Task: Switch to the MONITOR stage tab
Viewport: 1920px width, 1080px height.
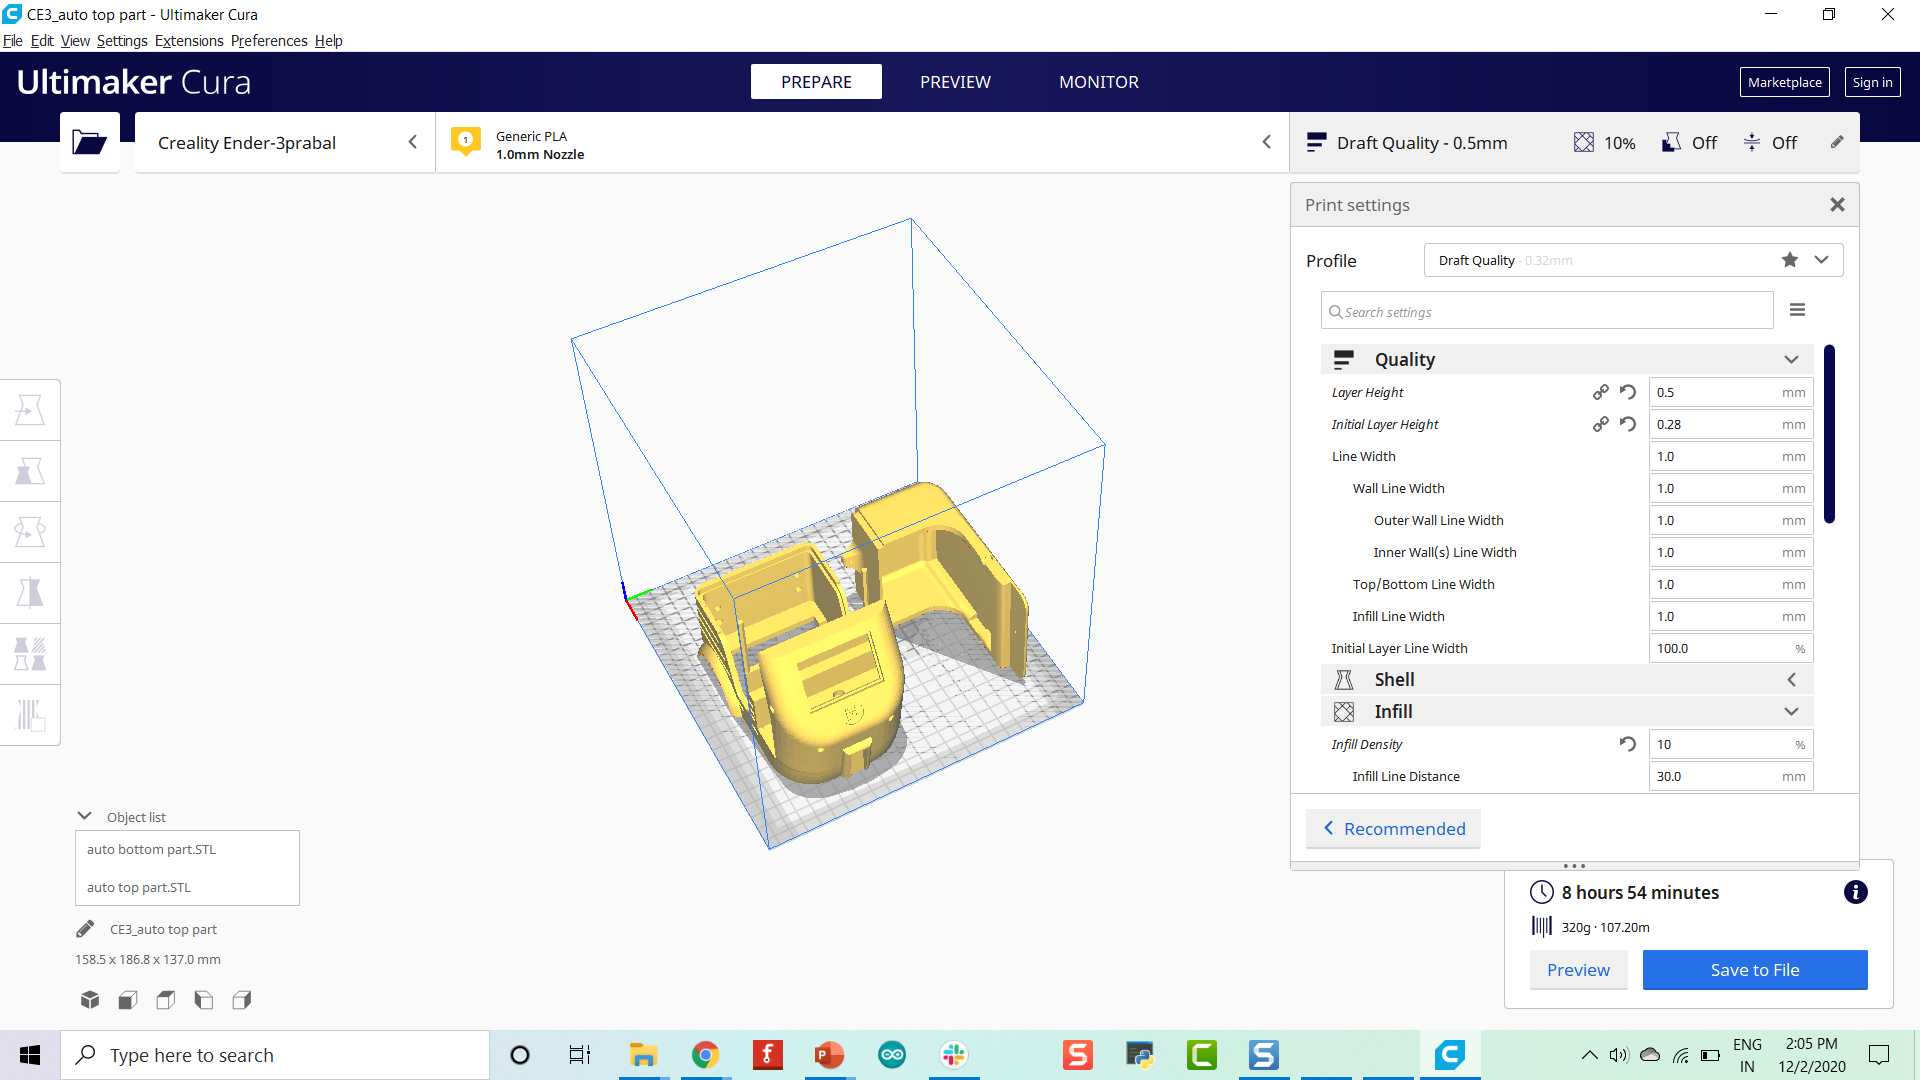Action: coord(1099,82)
